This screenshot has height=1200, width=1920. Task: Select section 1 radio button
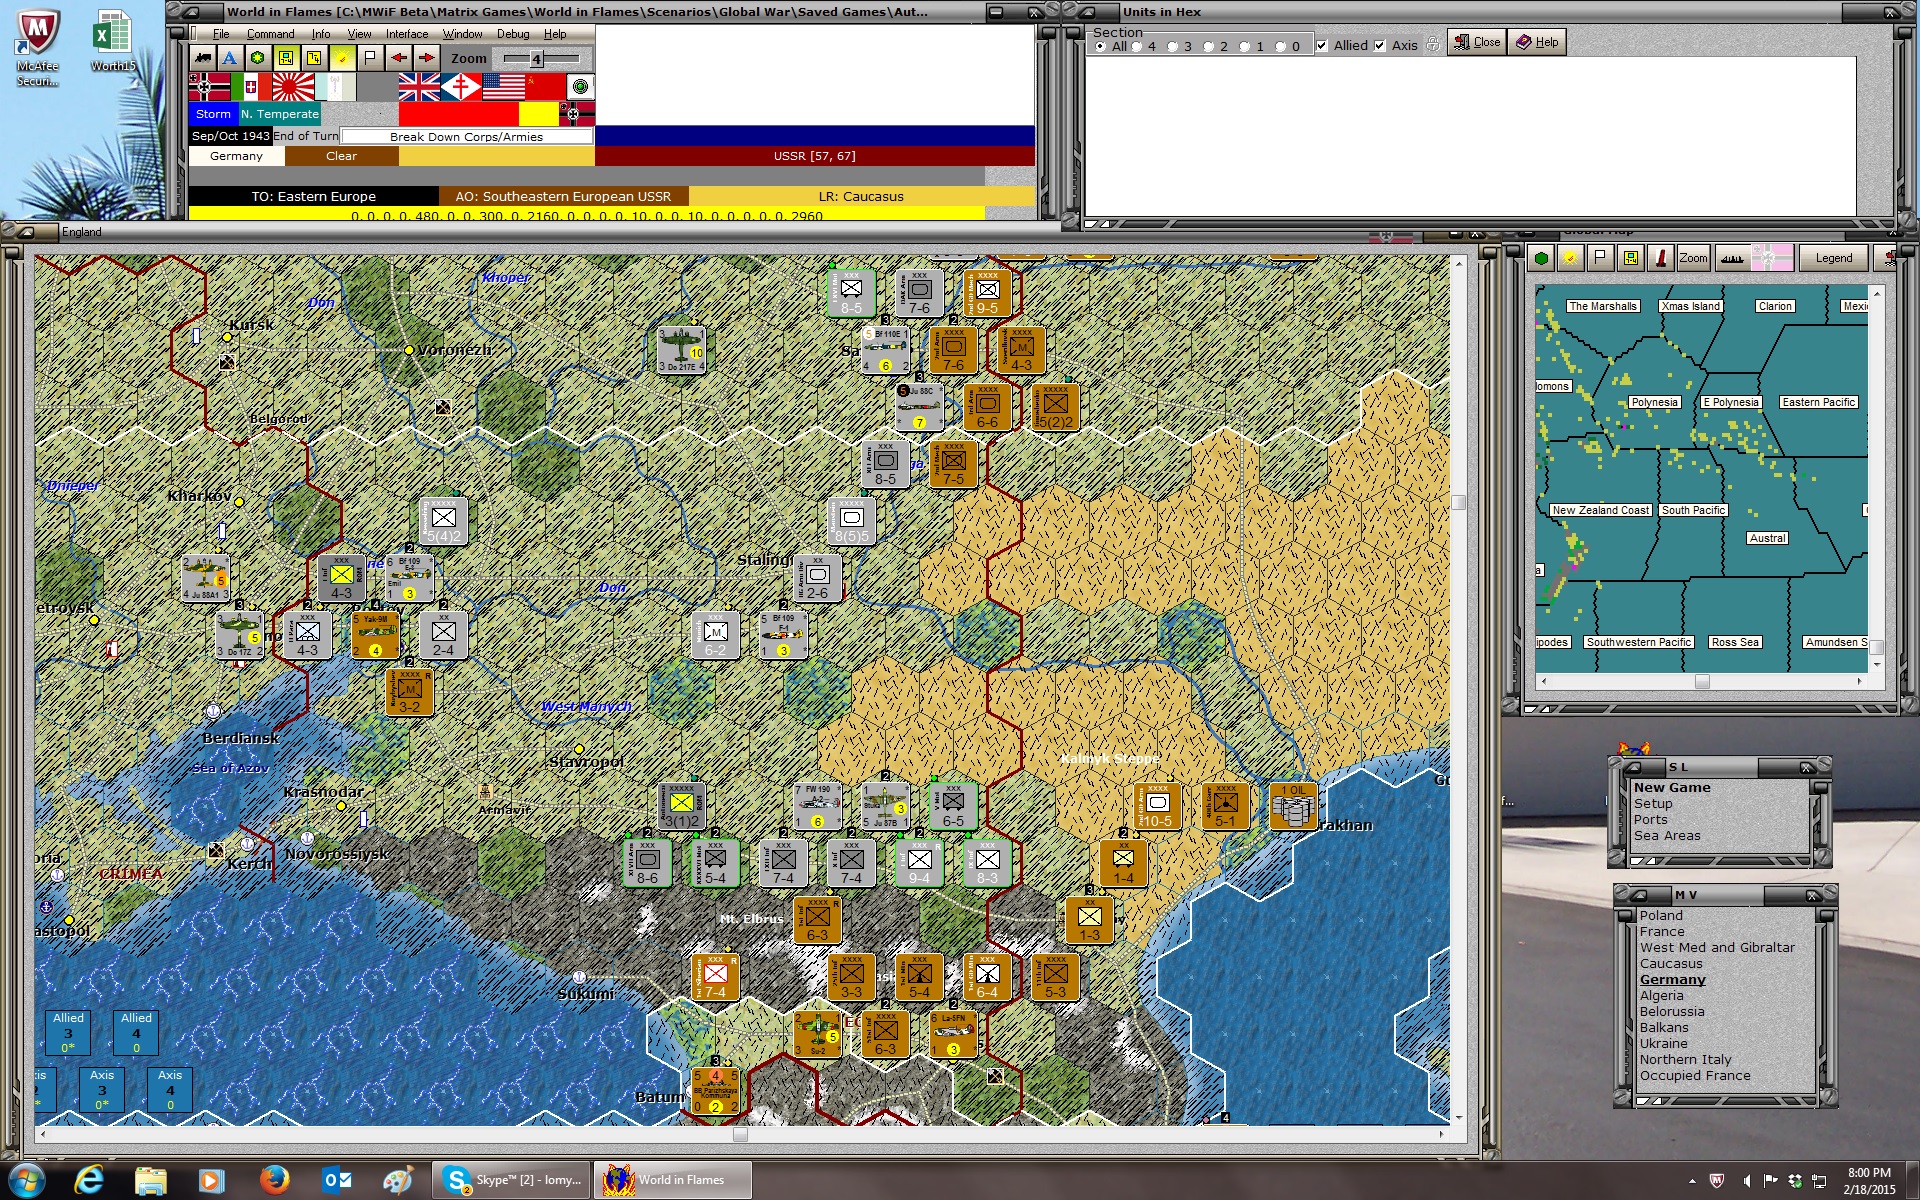(x=1245, y=46)
